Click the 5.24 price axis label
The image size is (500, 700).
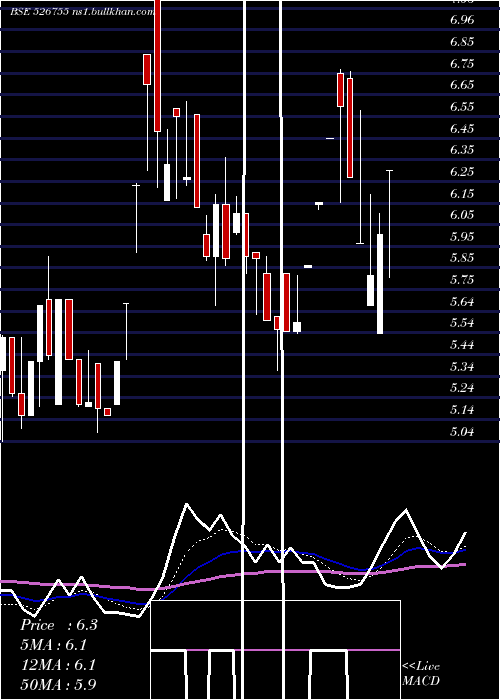point(462,388)
